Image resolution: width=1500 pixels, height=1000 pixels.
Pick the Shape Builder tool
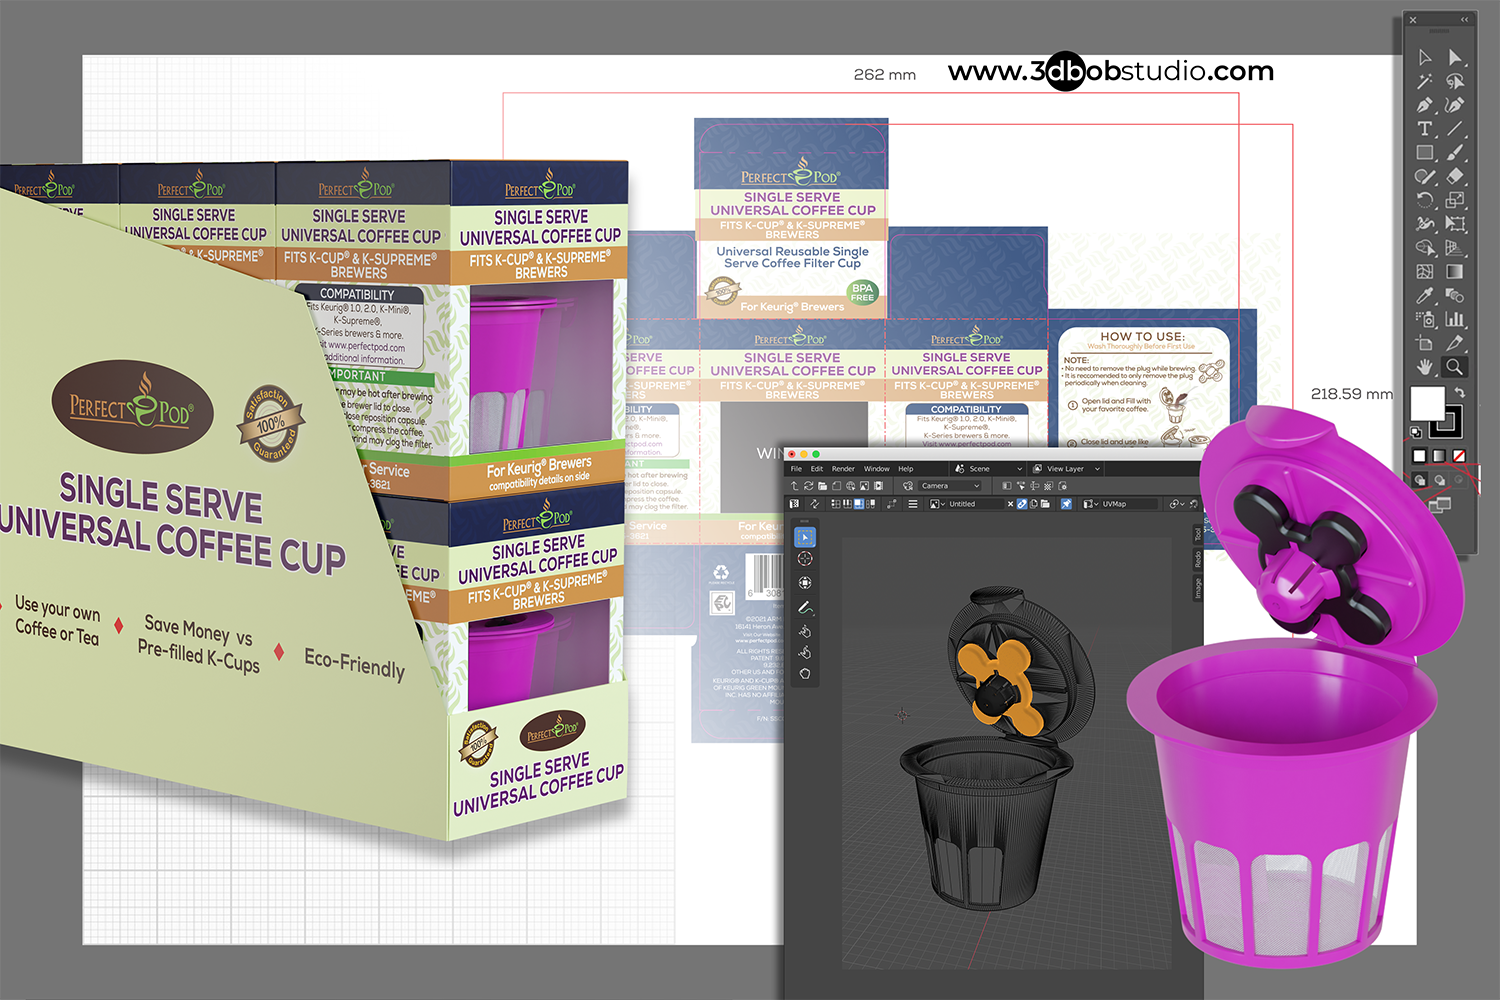click(x=1423, y=247)
